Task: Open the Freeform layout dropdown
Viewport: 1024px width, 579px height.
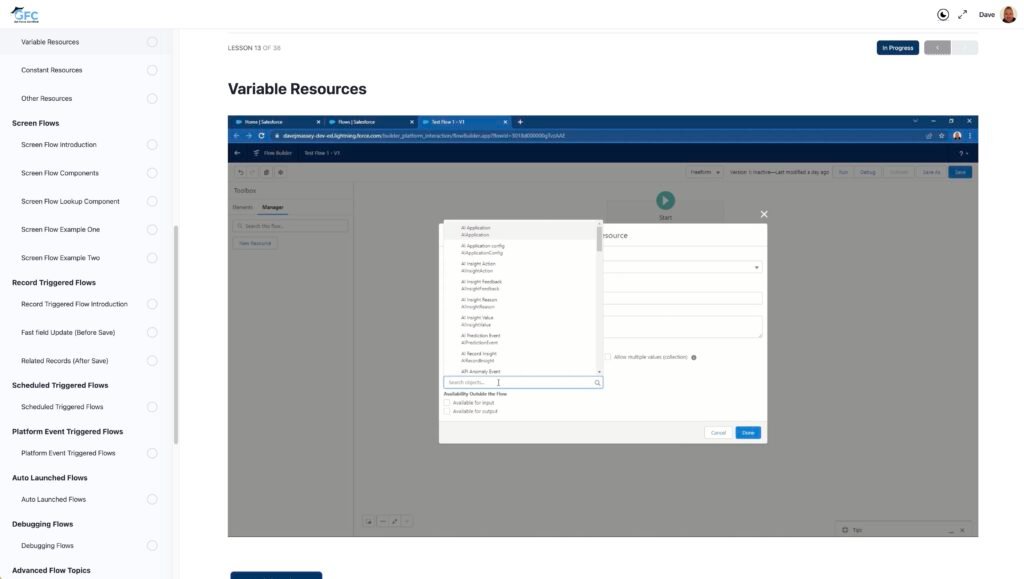Action: [x=705, y=172]
